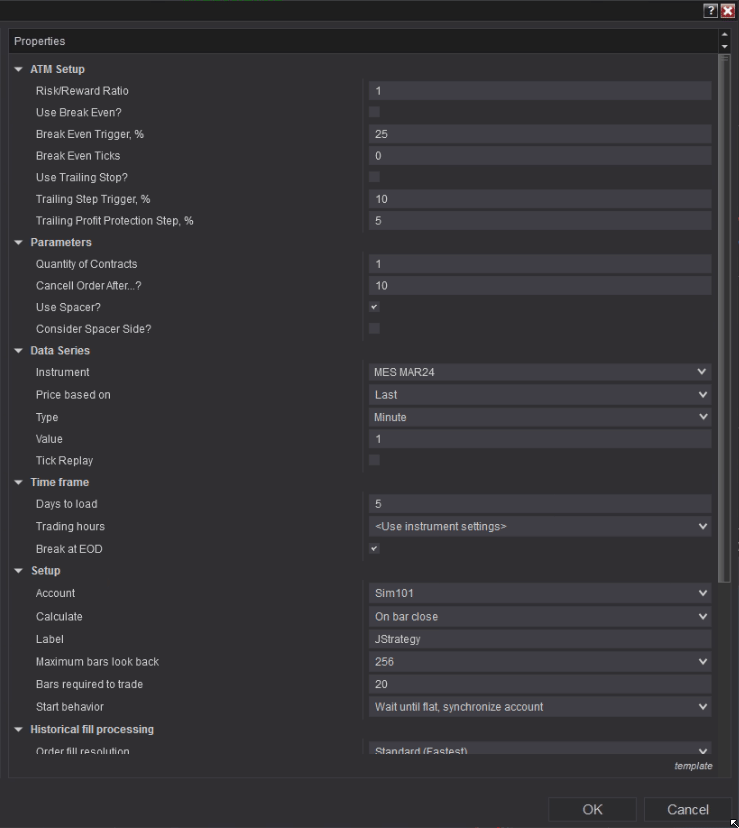Collapse the Parameters section

(x=17, y=241)
